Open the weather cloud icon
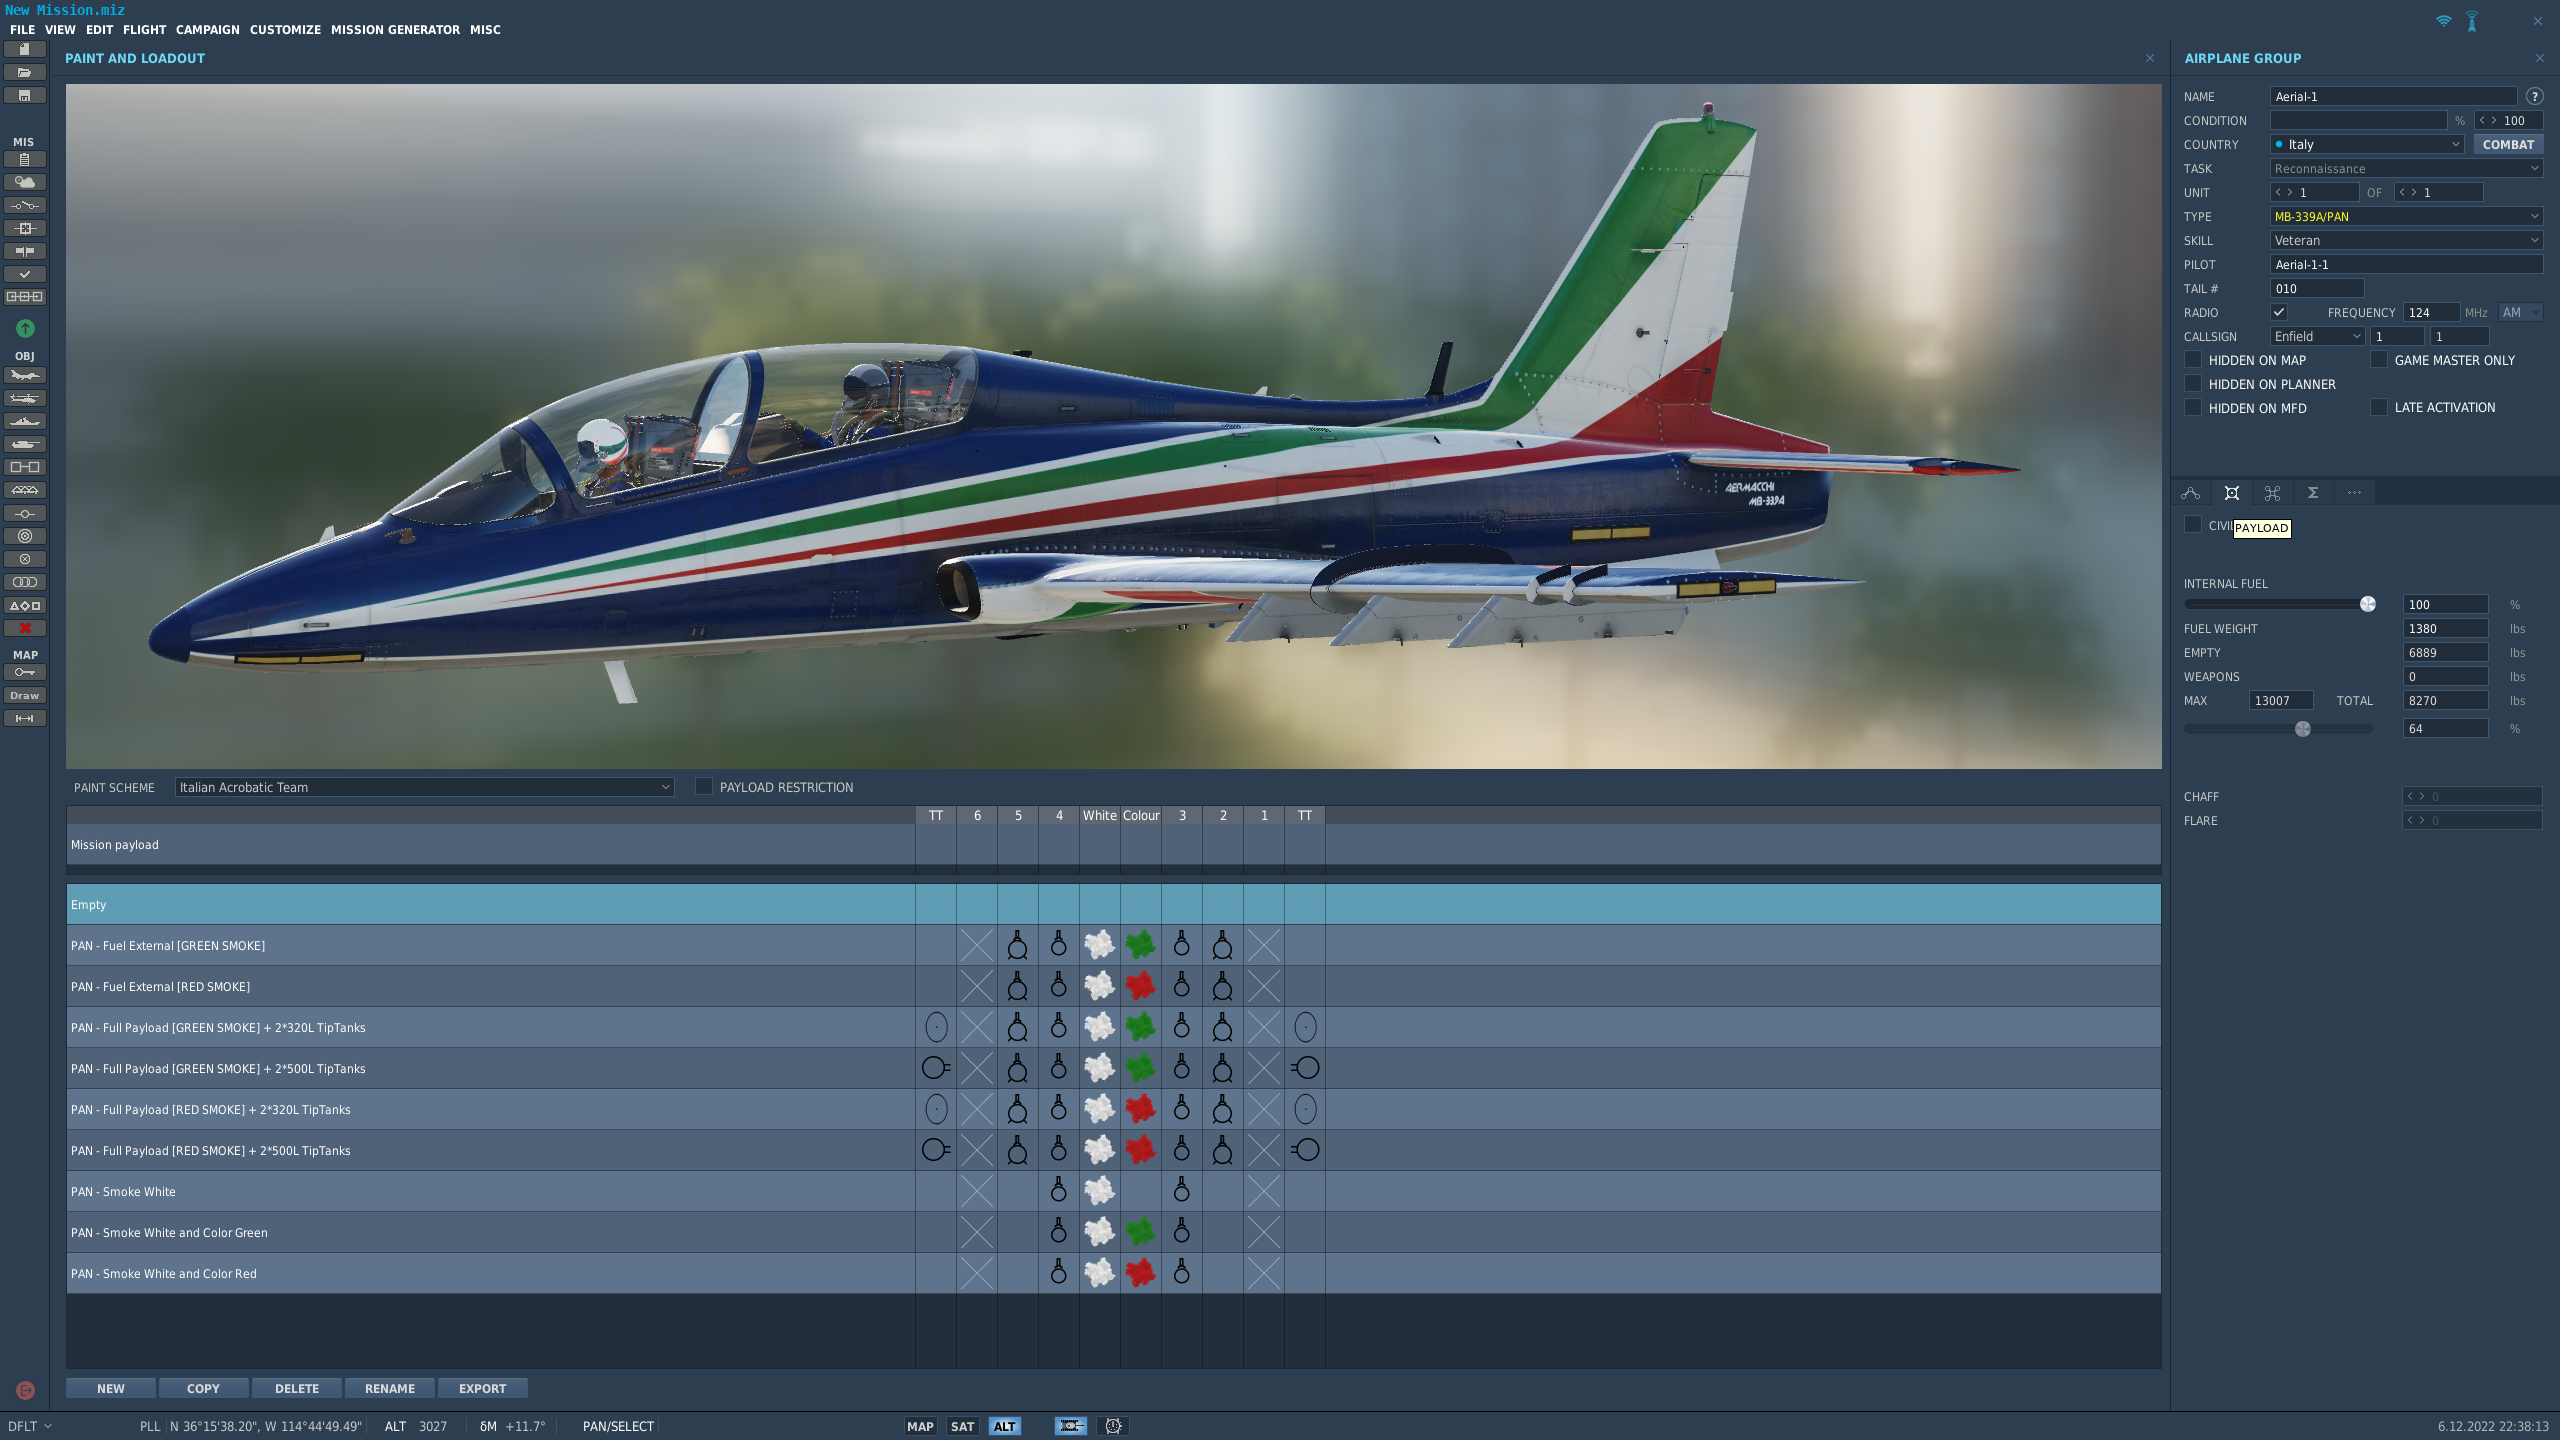The image size is (2560, 1440). pos(25,182)
